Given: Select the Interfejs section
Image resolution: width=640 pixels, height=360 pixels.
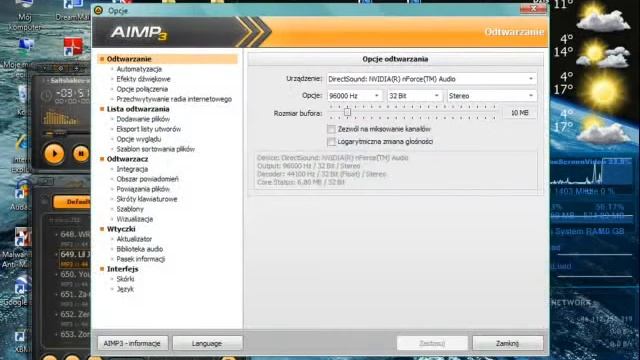Looking at the screenshot, I should pyautogui.click(x=122, y=269).
